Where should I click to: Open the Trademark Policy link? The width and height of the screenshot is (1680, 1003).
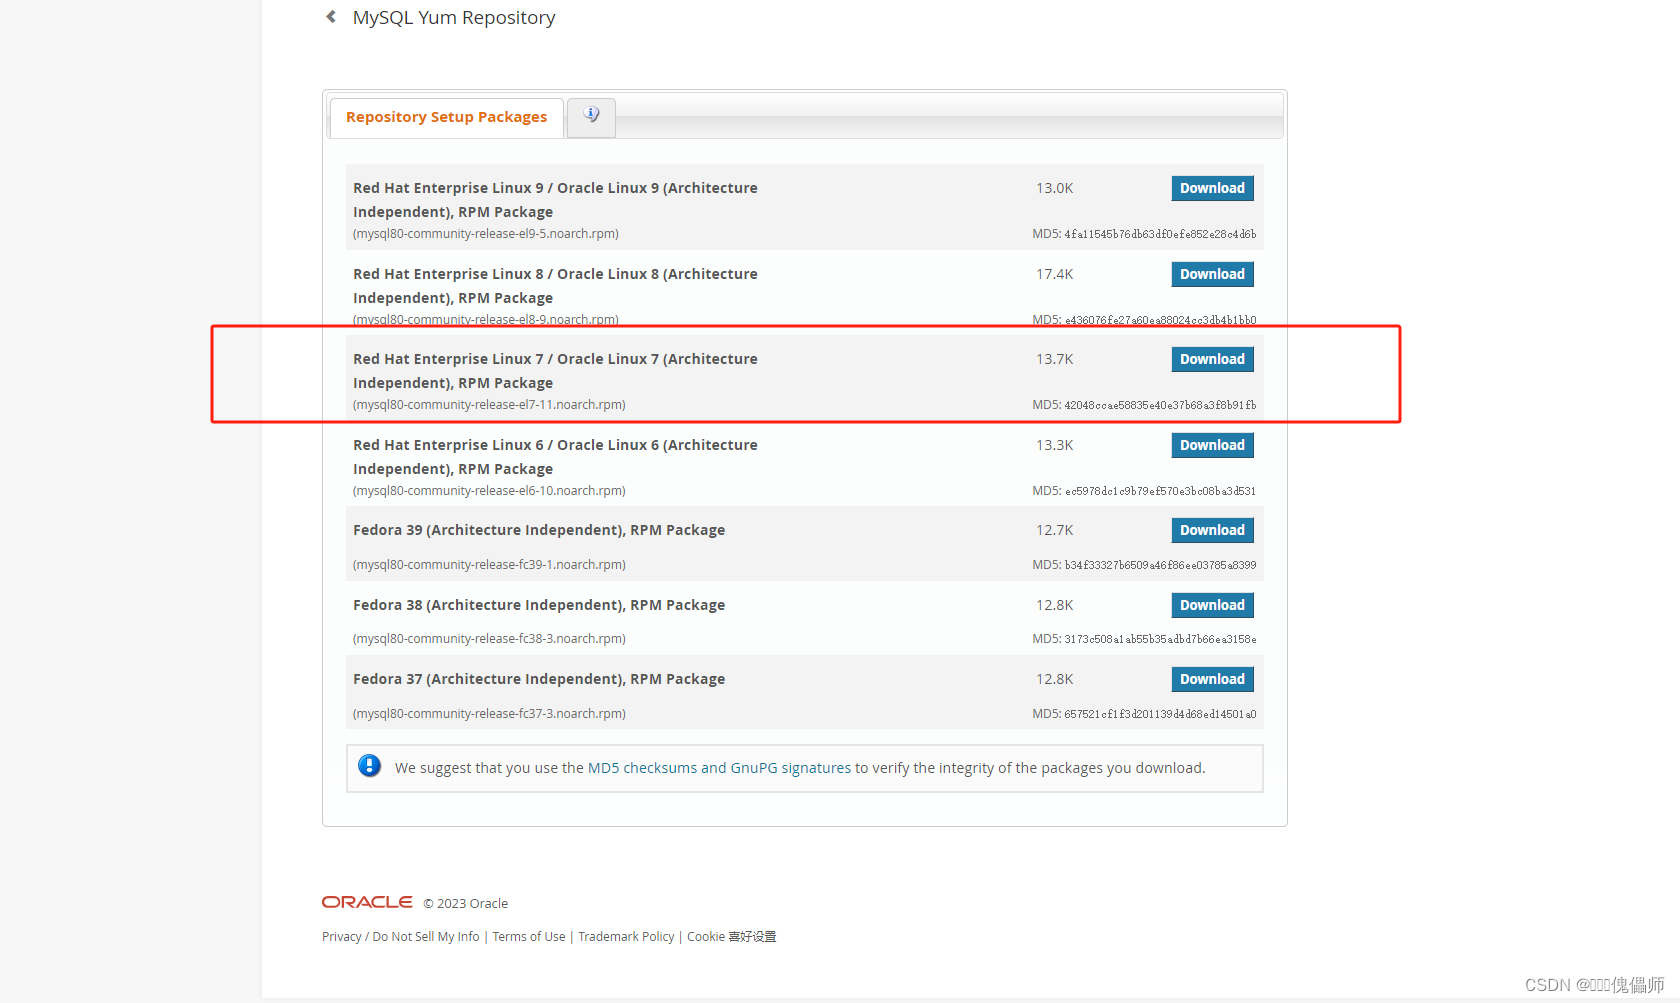tap(626, 937)
